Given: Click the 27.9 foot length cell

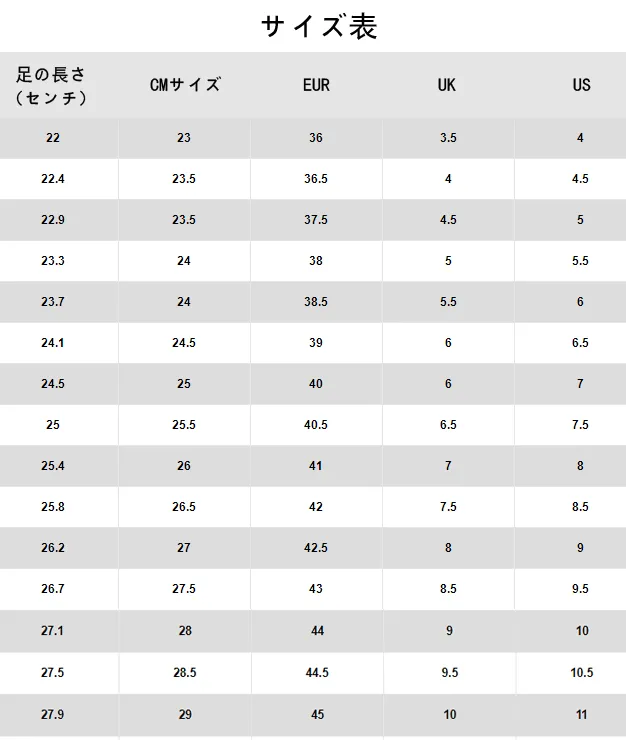Looking at the screenshot, I should pos(53,714).
